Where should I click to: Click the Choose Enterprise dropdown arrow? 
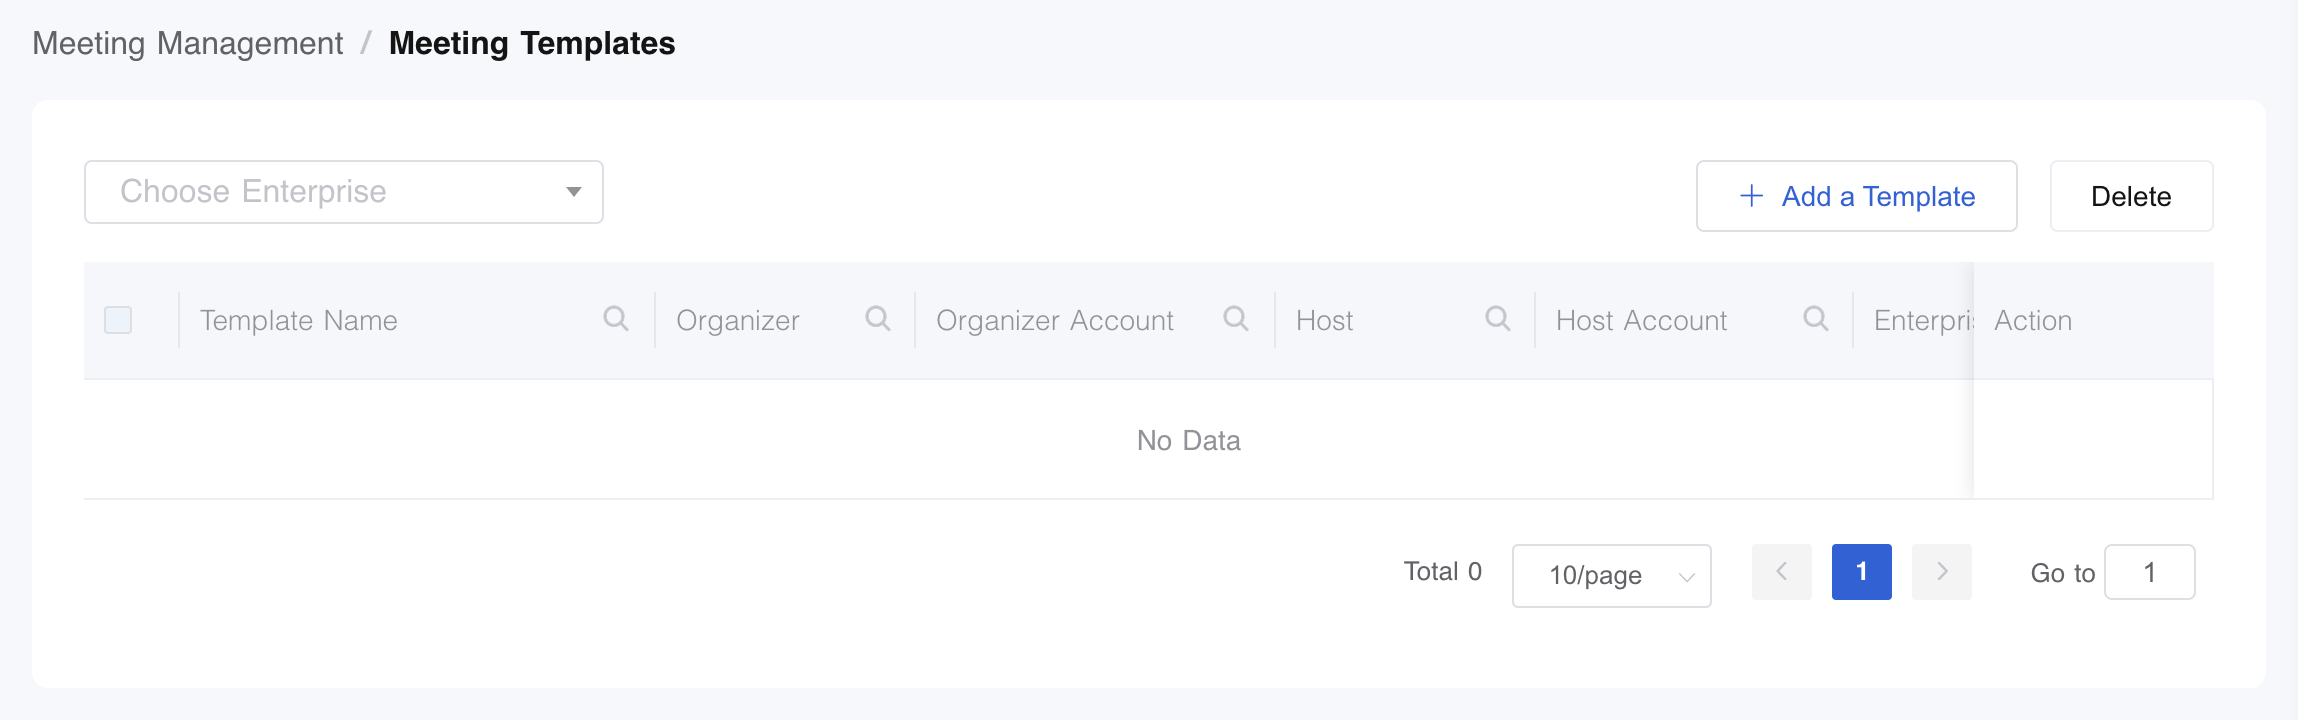pos(574,192)
